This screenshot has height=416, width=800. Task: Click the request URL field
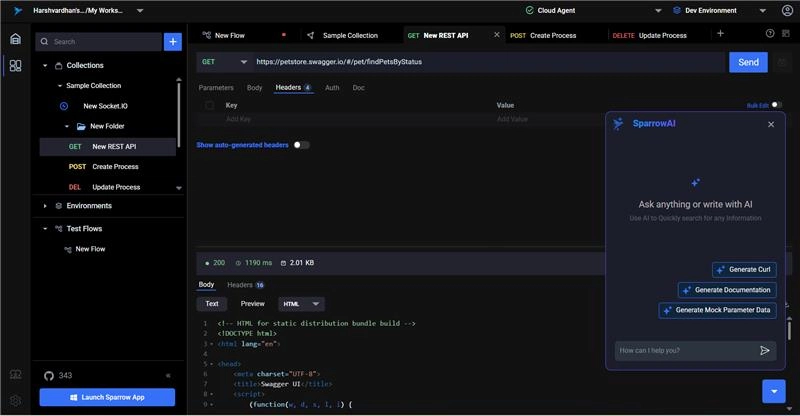[489, 62]
